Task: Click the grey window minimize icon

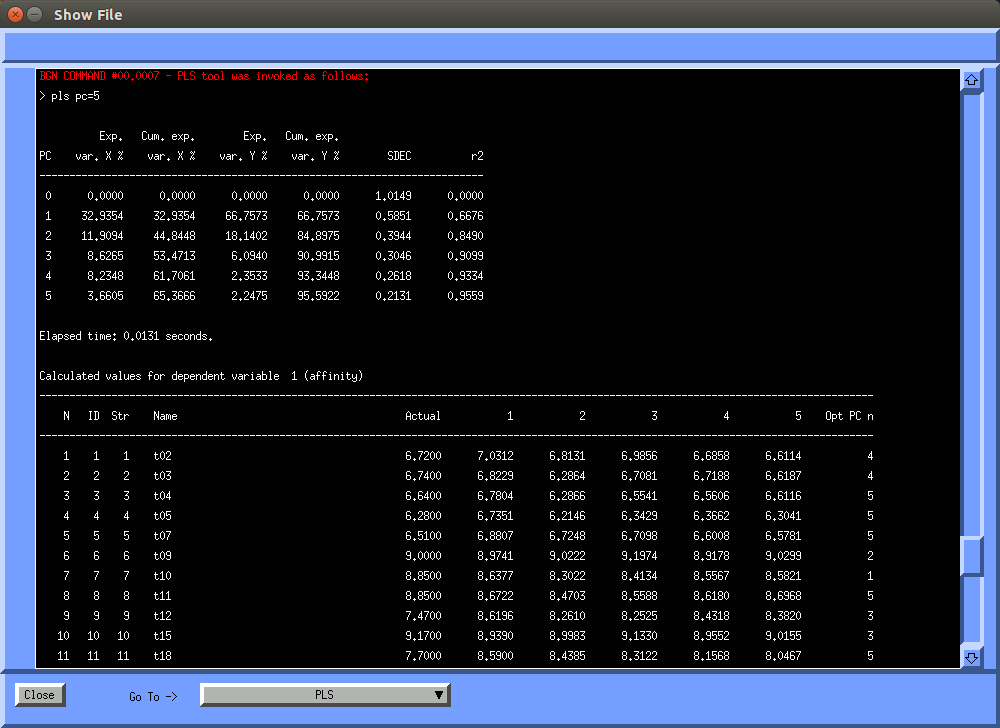Action: click(35, 15)
